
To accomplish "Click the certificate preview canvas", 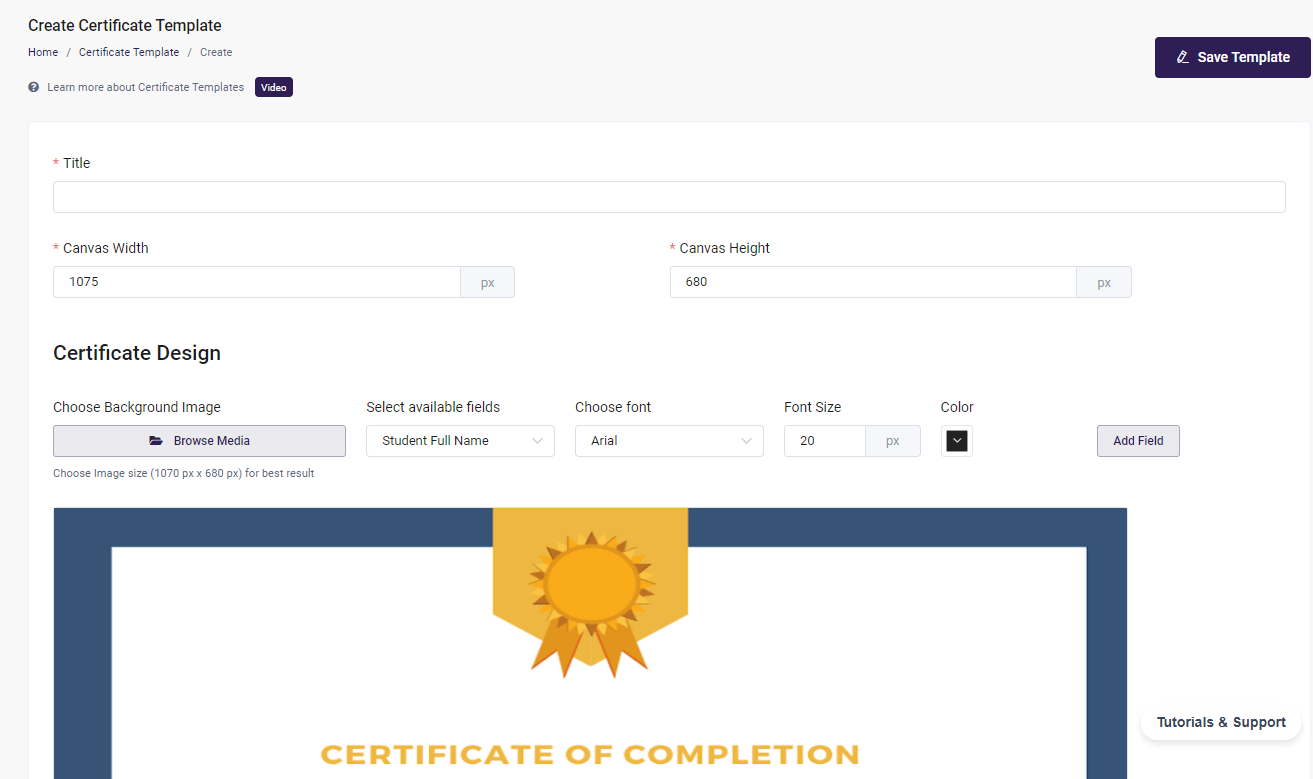I will tap(590, 640).
